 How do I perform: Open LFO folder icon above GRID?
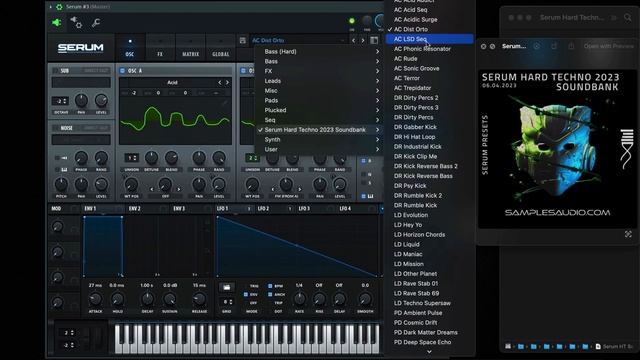tap(227, 287)
